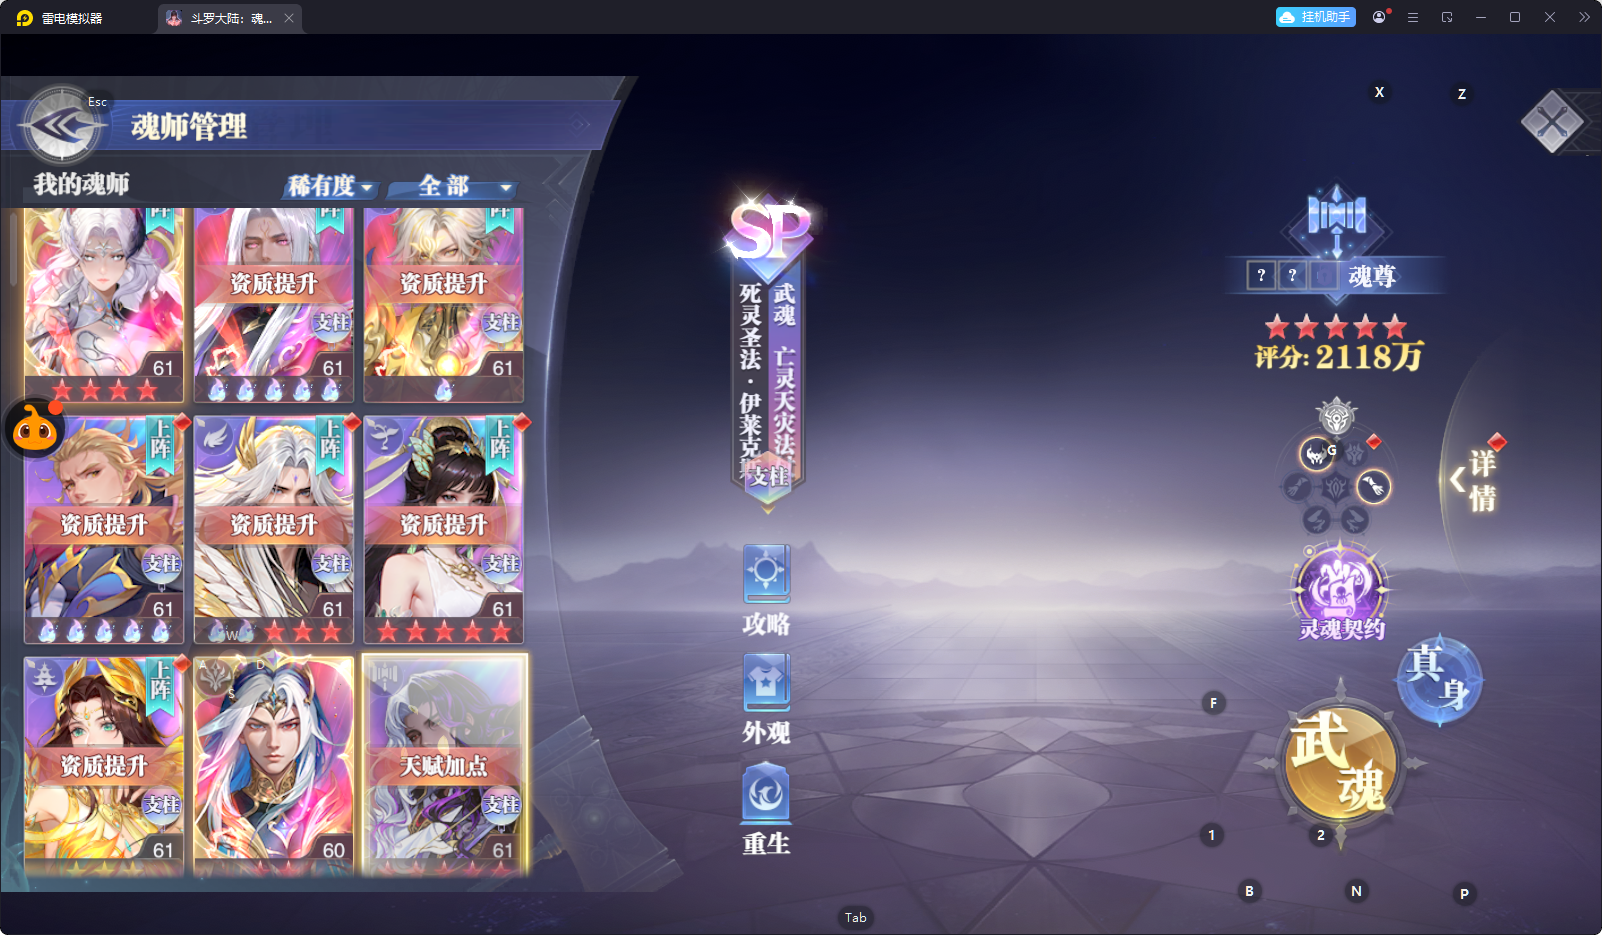Open the 攻略 guide icon
Image resolution: width=1602 pixels, height=935 pixels.
pyautogui.click(x=767, y=591)
